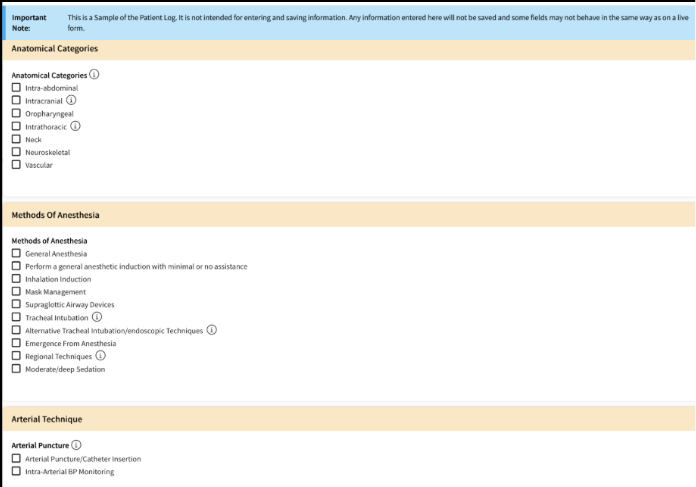Screen dimensions: 696x487
Task: Tick the Neuroskeletal checkbox
Action: pyautogui.click(x=16, y=152)
